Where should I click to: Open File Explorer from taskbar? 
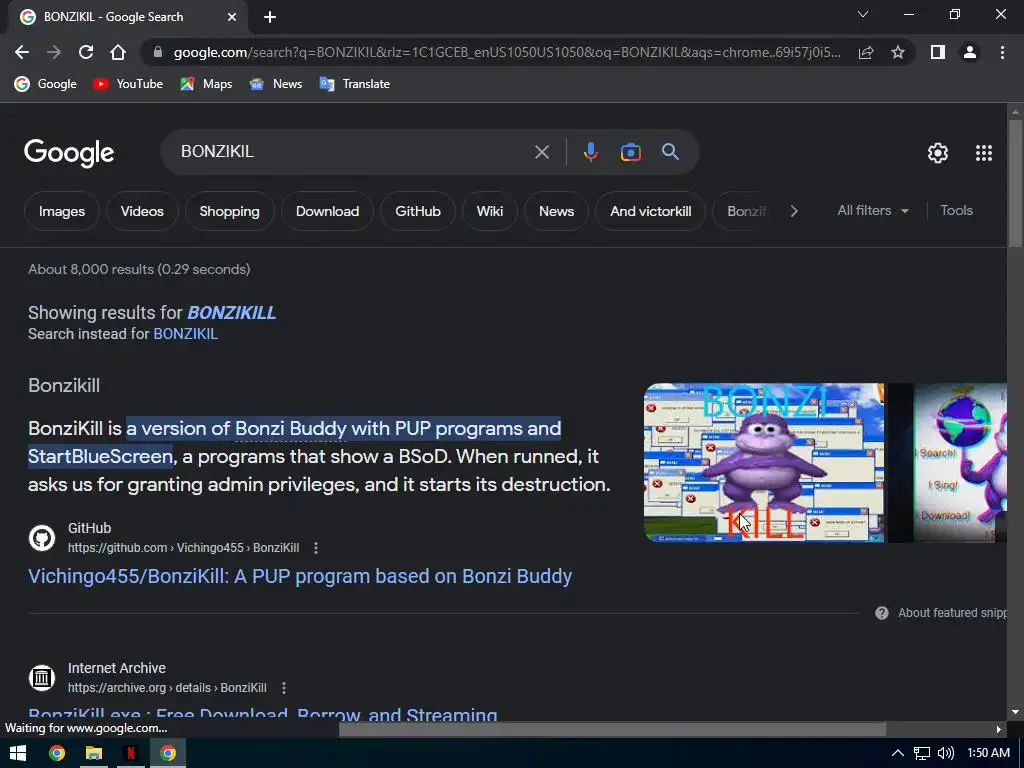coord(94,753)
